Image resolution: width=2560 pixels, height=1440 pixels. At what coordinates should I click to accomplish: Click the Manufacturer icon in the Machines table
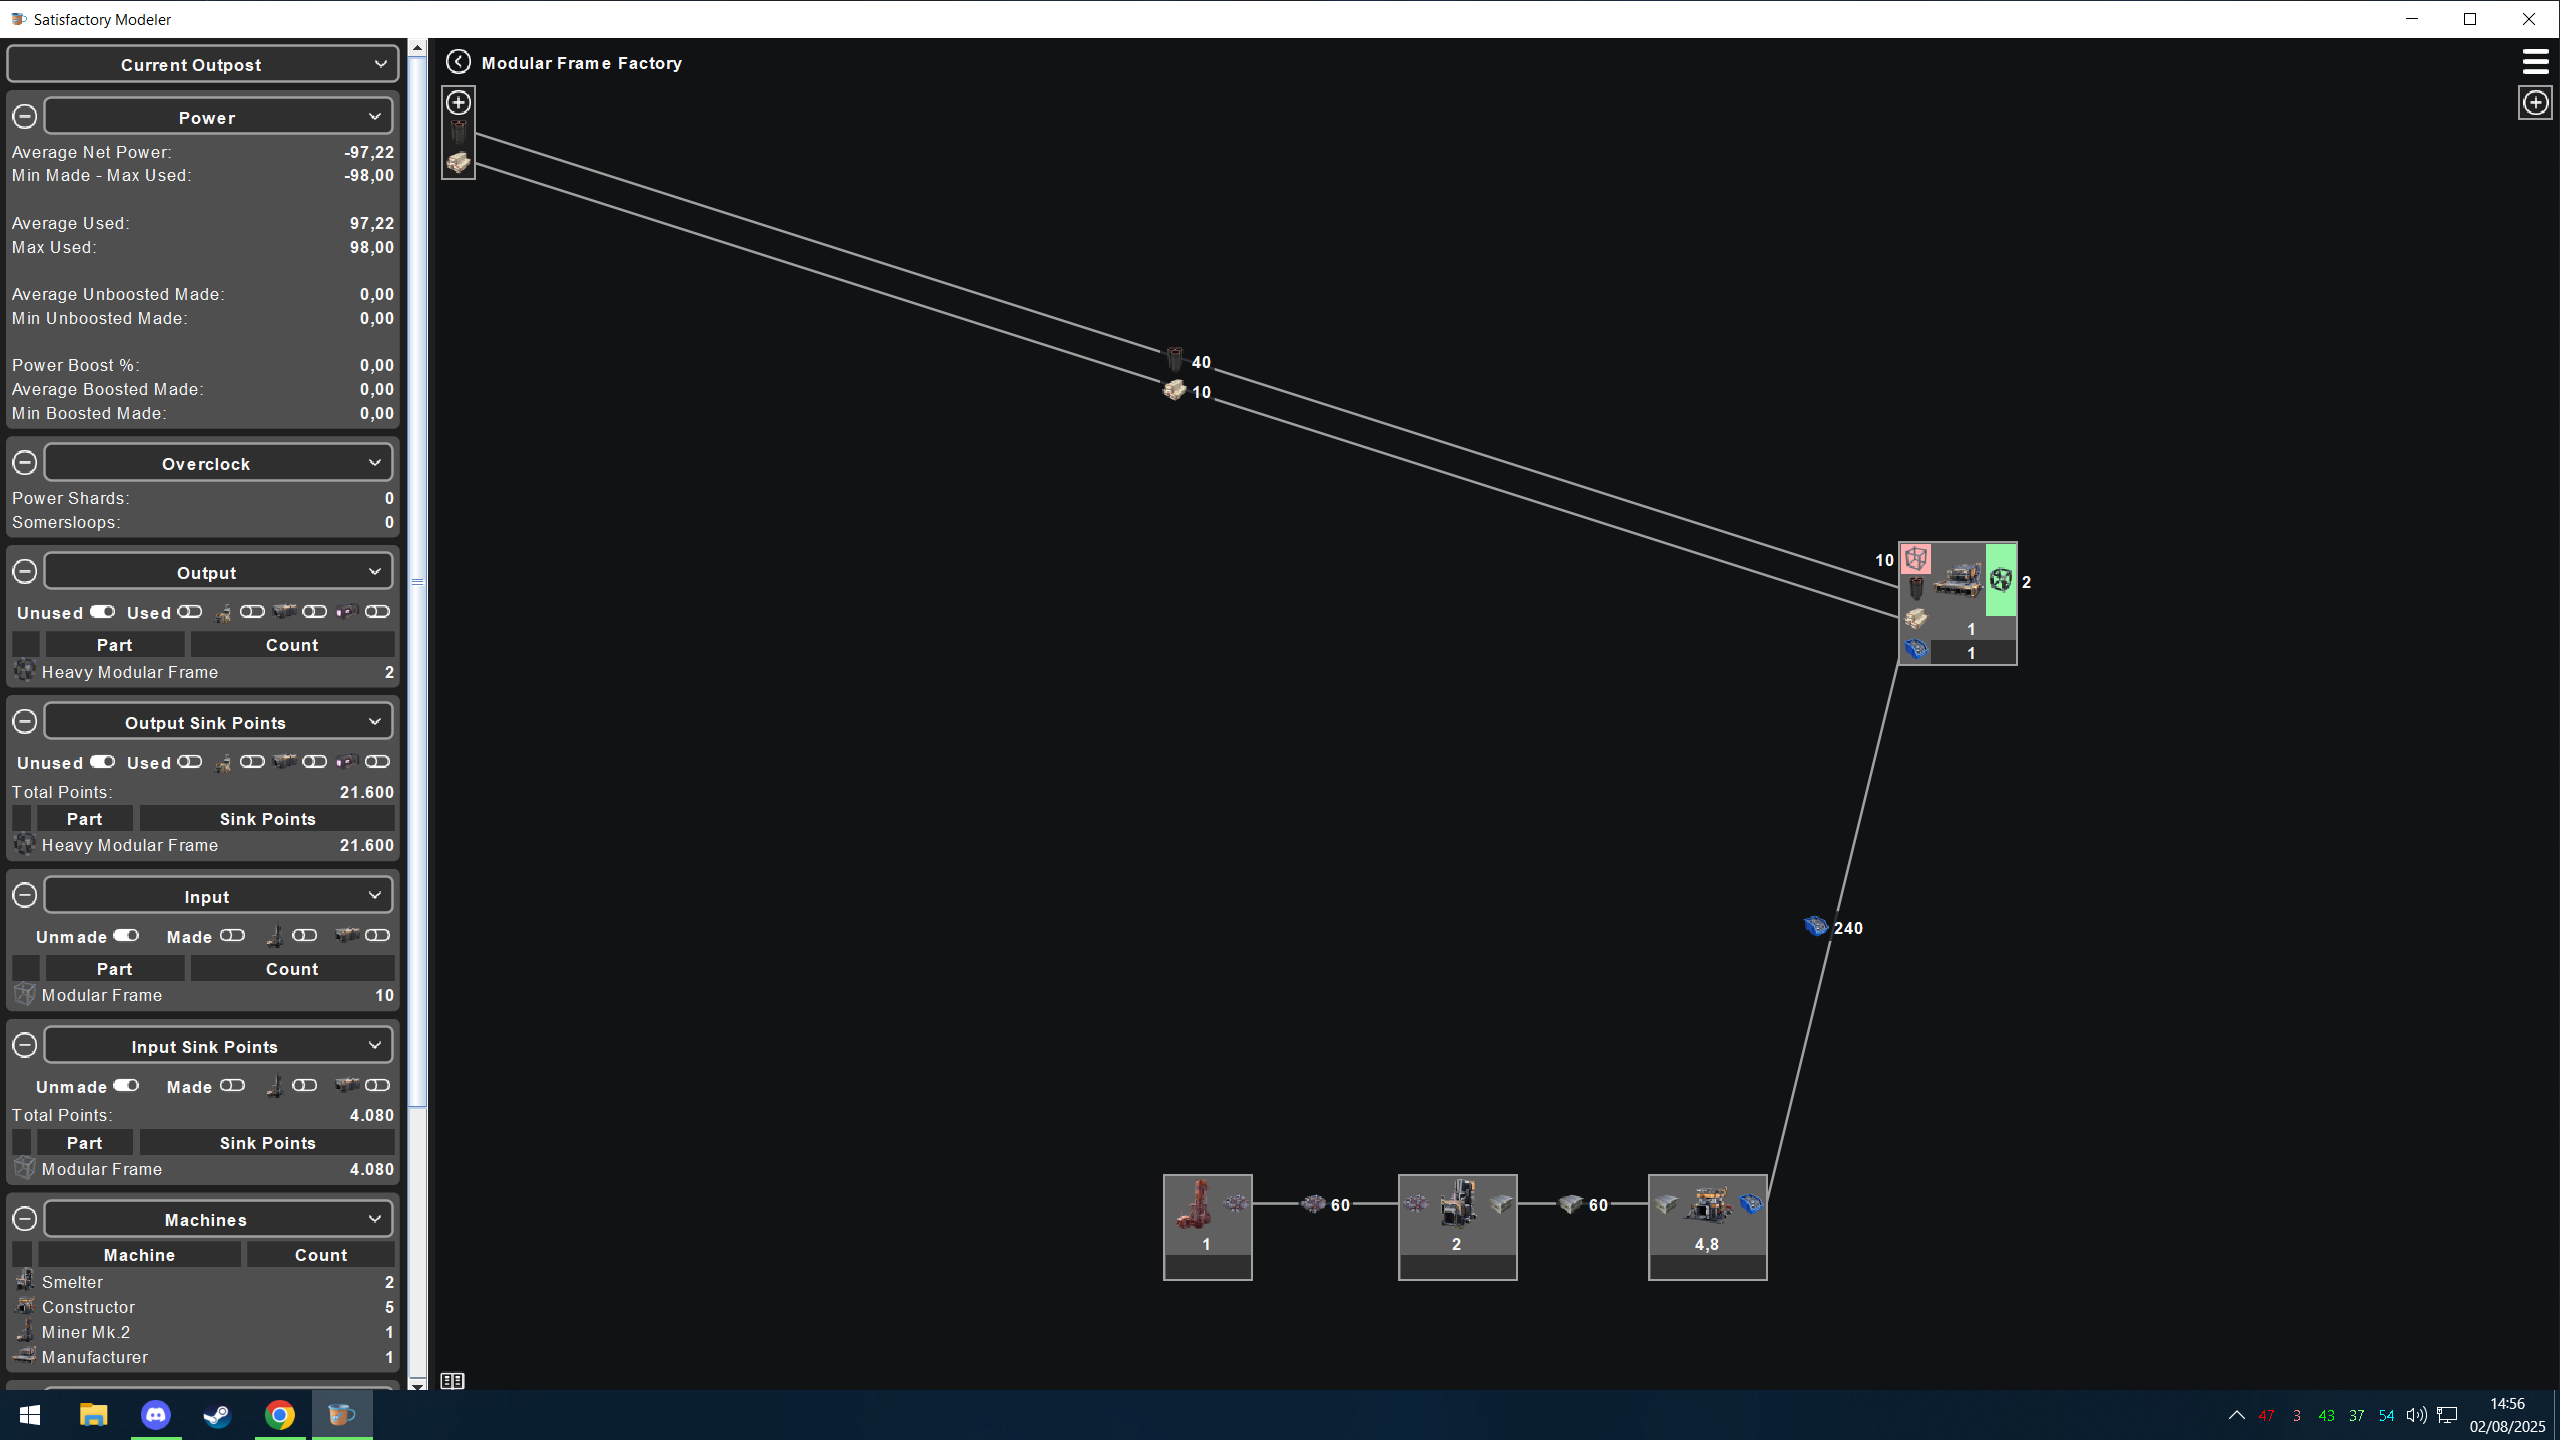tap(25, 1356)
